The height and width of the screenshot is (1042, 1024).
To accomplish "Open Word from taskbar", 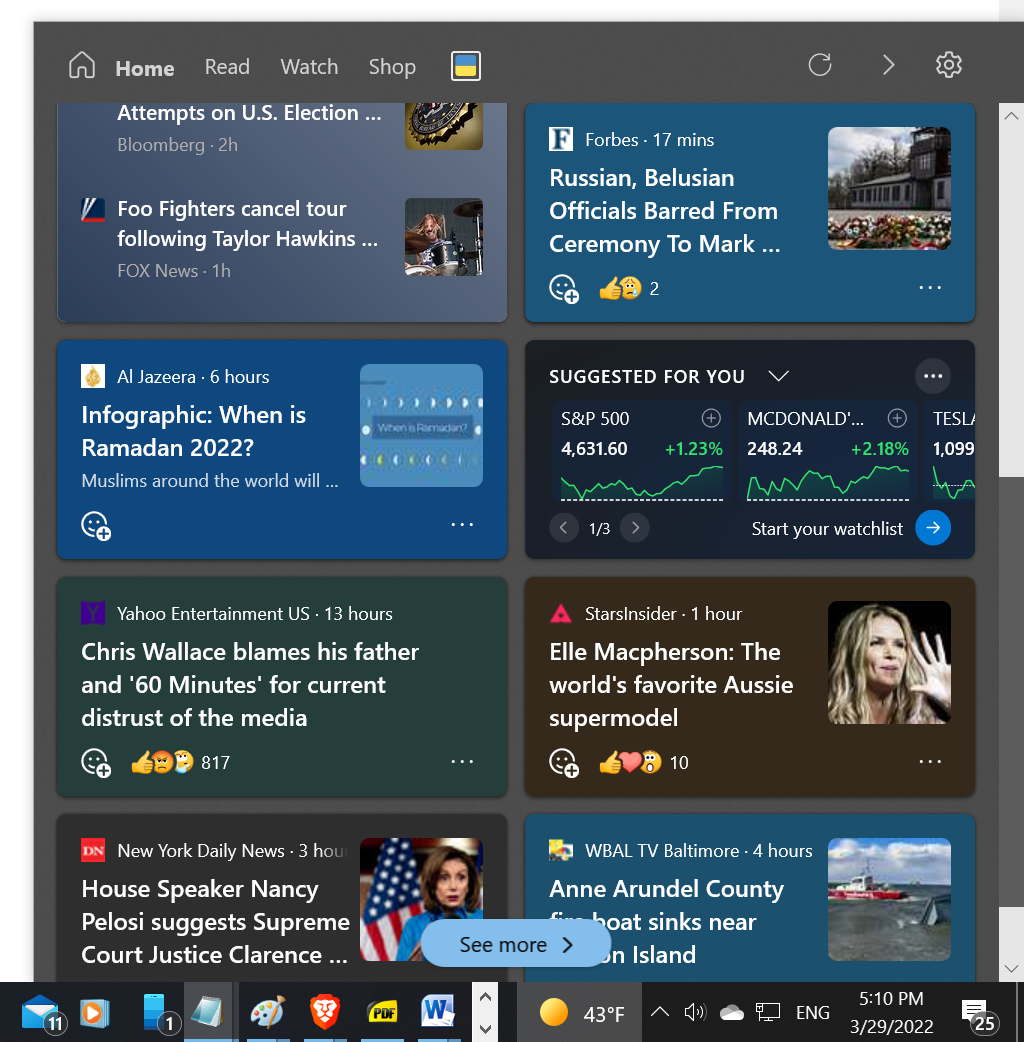I will (438, 1011).
